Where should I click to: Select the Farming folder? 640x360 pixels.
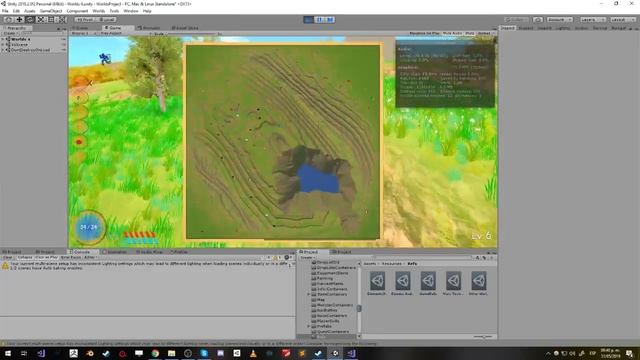tap(324, 278)
